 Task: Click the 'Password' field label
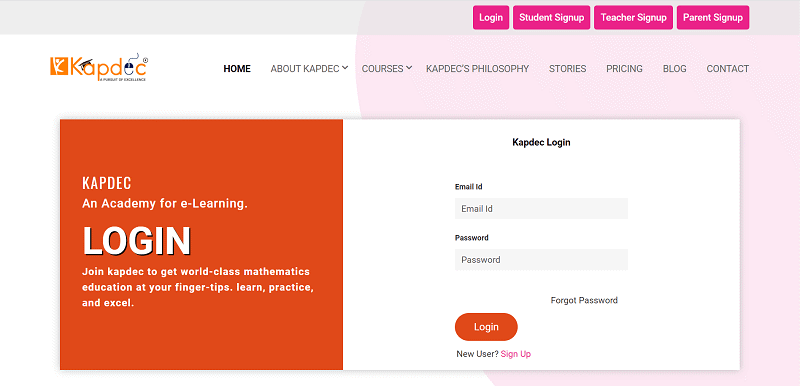(x=471, y=238)
